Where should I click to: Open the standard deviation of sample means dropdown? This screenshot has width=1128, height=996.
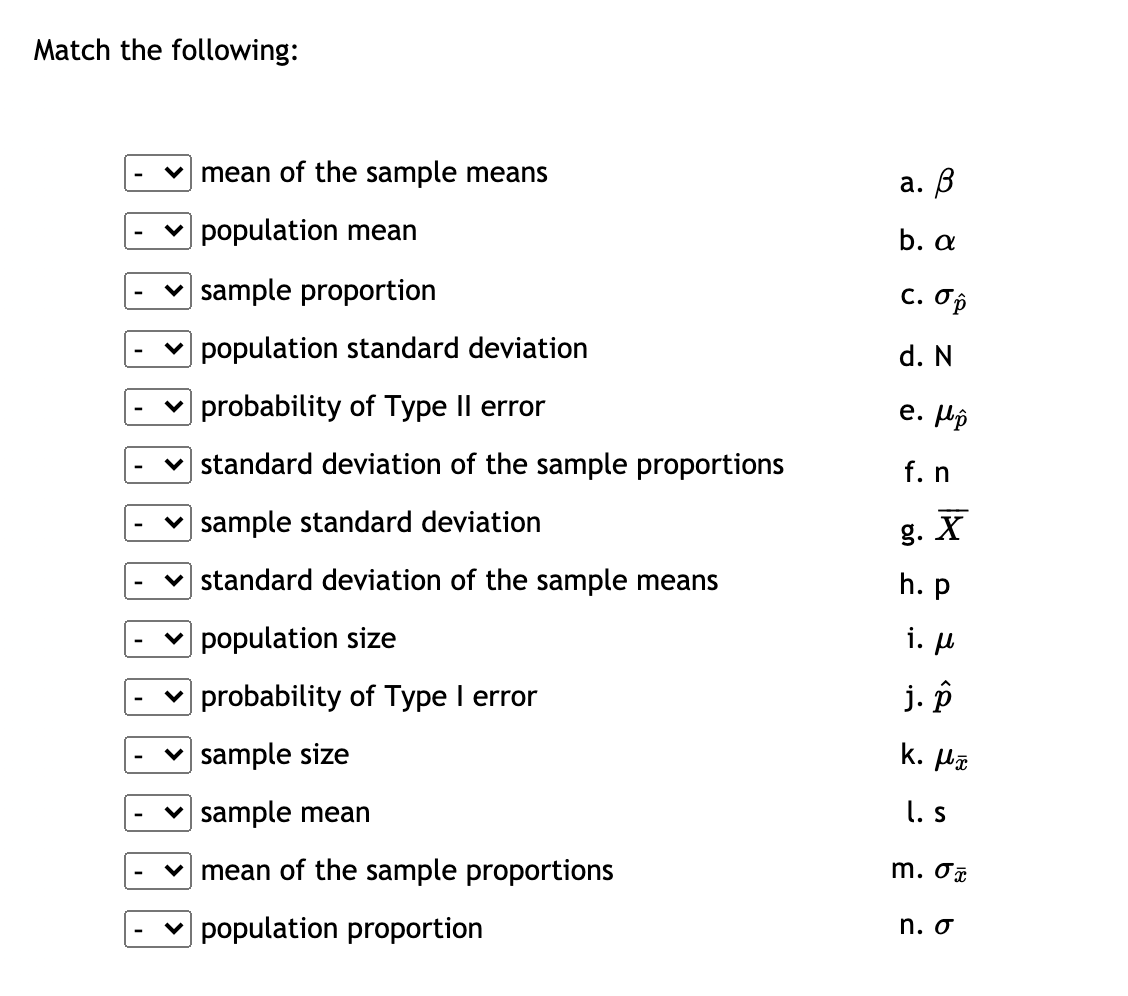157,580
